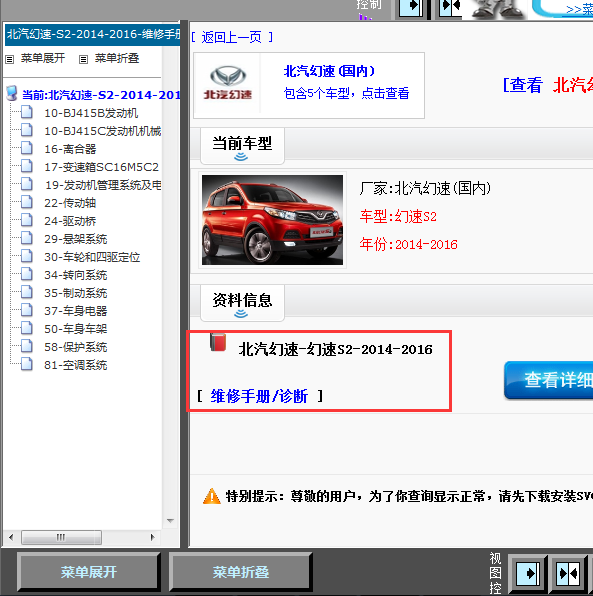Click horizontal scrollbar left arrow
593x596 pixels.
point(11,537)
